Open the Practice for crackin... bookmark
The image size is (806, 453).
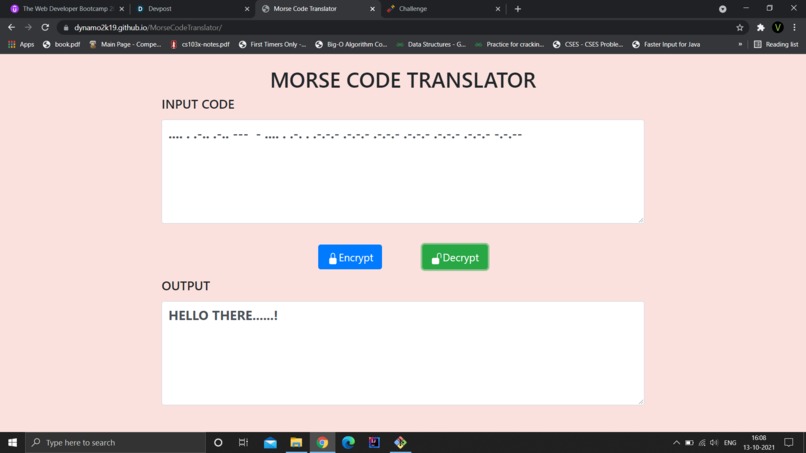pyautogui.click(x=509, y=44)
